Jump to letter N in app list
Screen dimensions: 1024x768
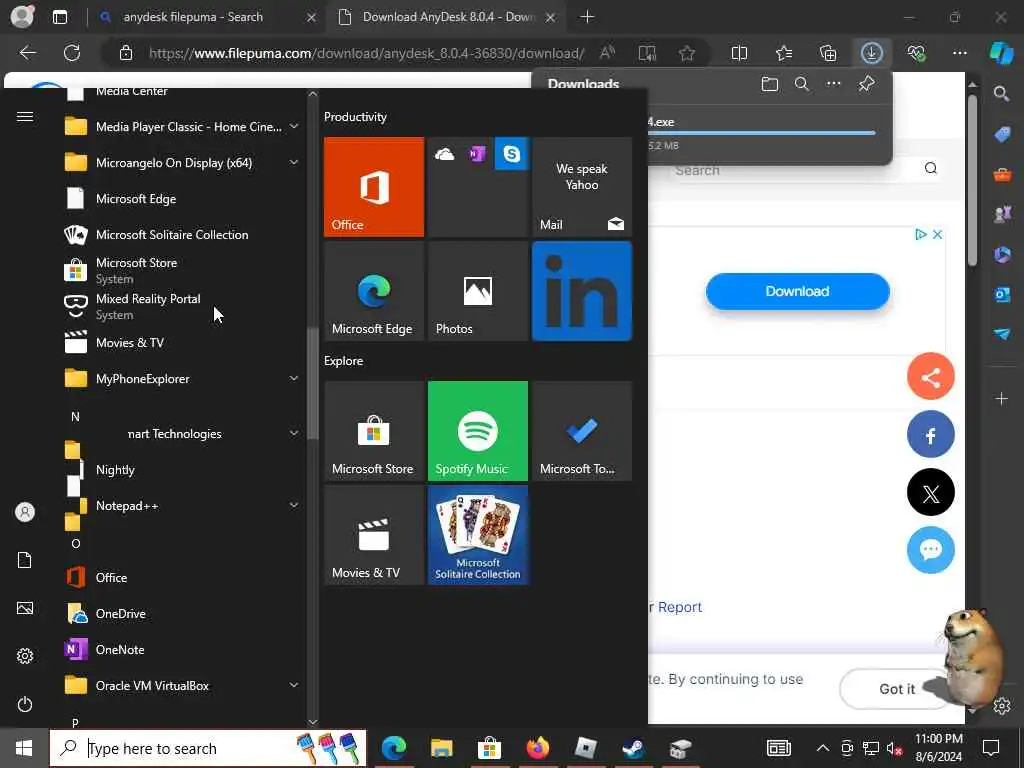[x=75, y=417]
